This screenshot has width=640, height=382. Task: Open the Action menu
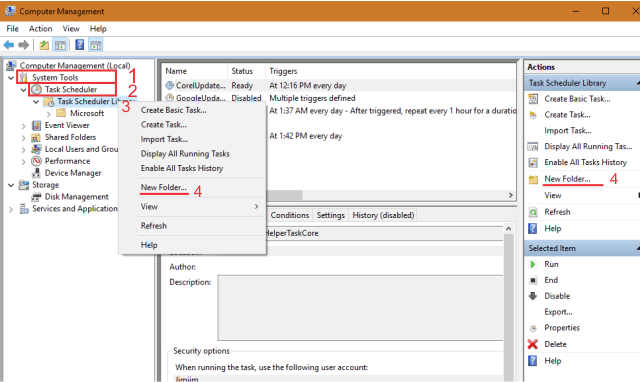tap(40, 29)
